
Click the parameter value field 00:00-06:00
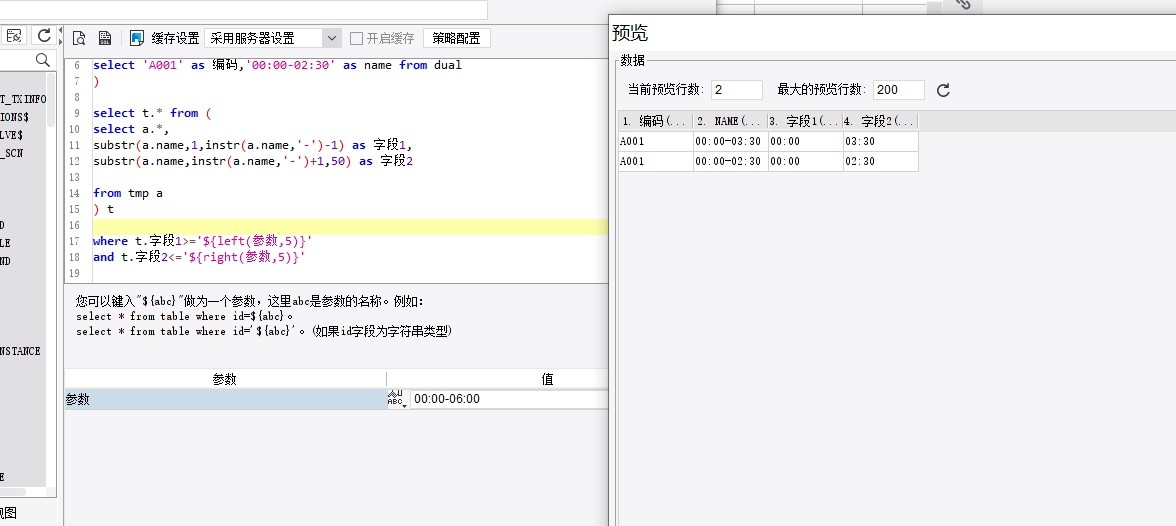(x=508, y=399)
